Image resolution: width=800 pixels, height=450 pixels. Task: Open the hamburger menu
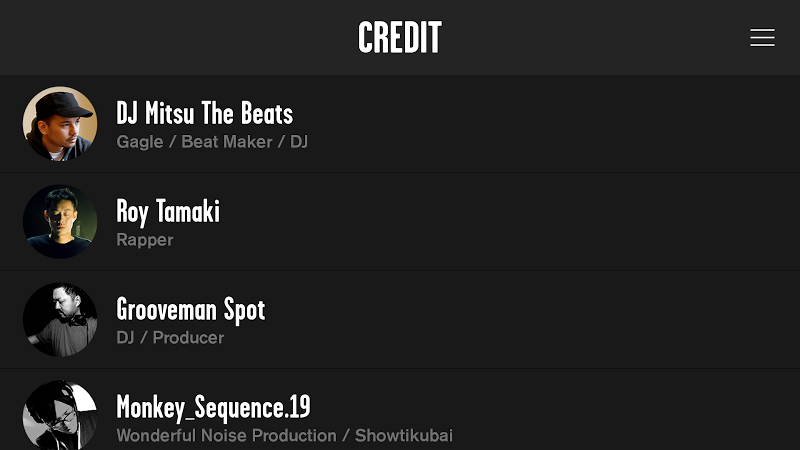[762, 38]
